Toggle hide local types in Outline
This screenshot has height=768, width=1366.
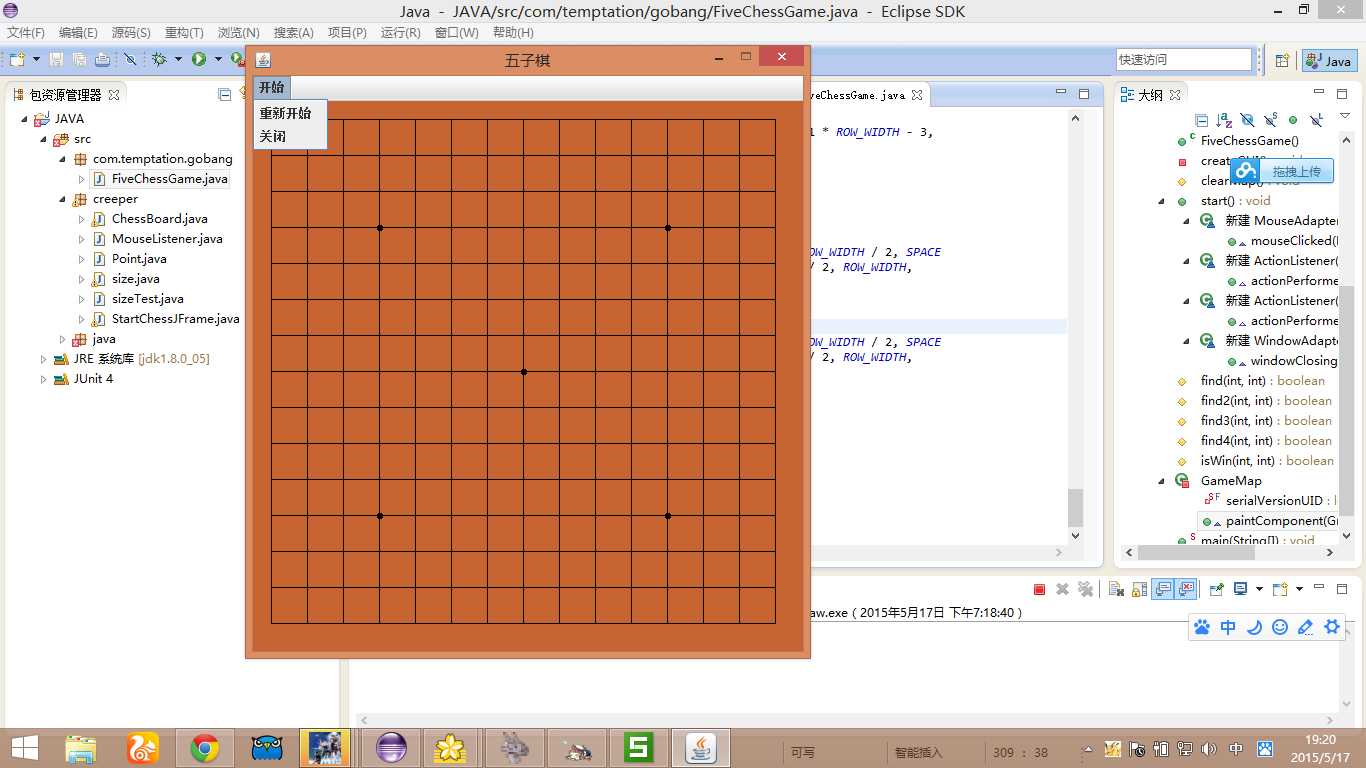(x=1316, y=120)
